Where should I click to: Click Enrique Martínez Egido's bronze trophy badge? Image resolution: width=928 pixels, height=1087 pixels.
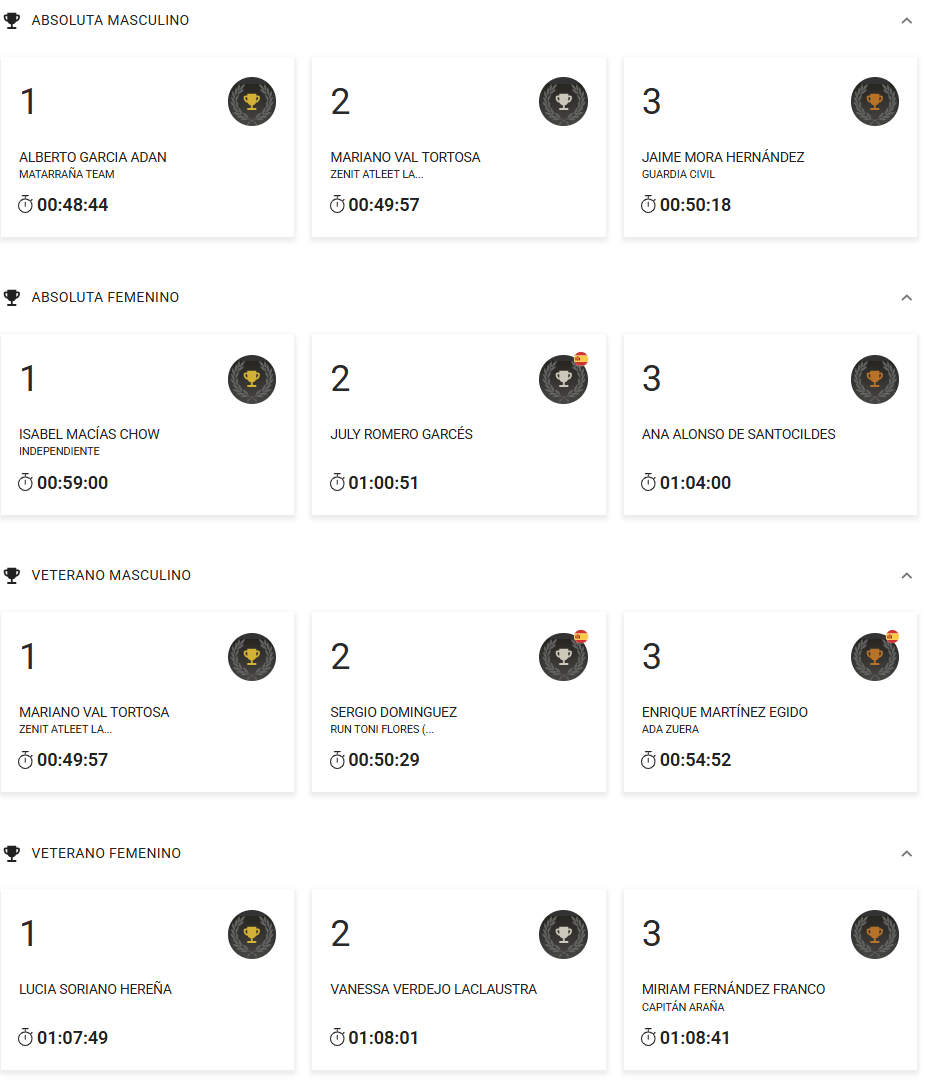coord(875,656)
